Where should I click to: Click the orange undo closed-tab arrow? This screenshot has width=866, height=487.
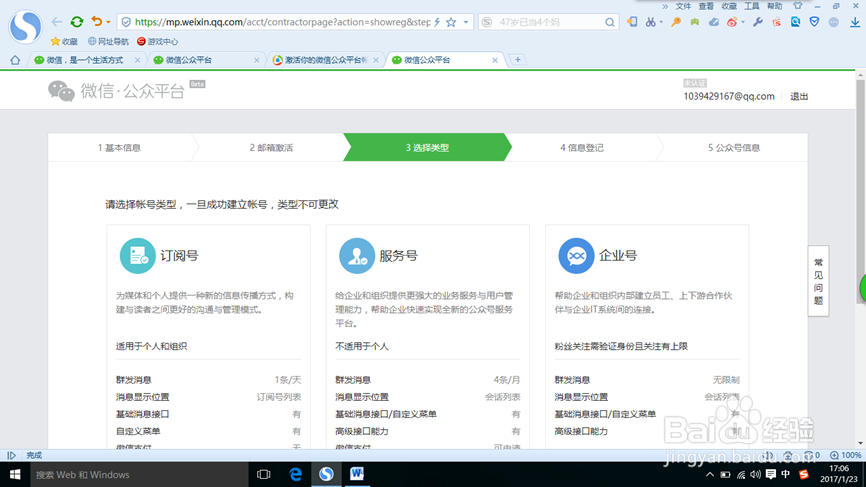point(97,22)
